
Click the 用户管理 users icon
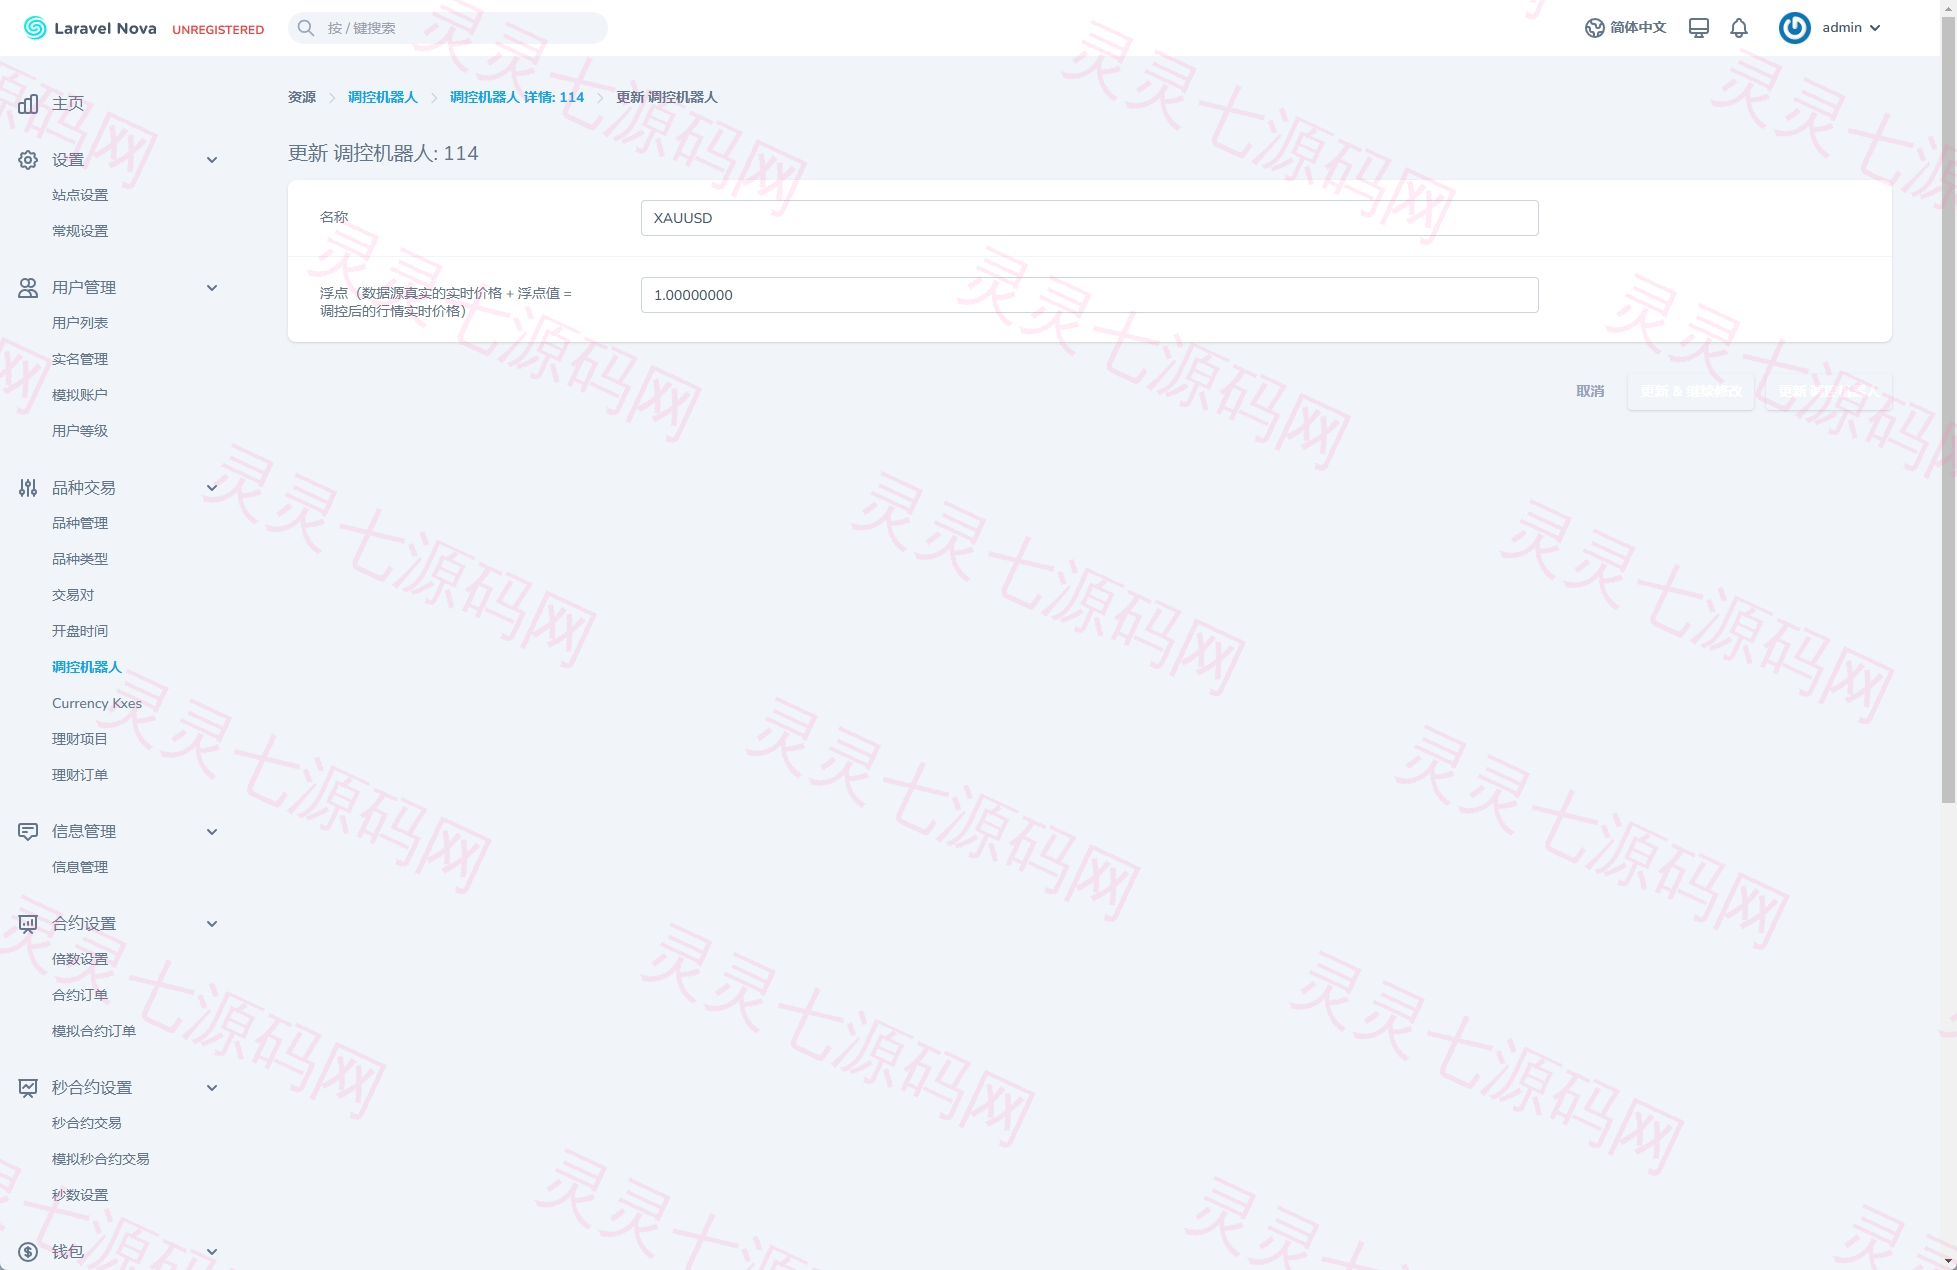(28, 288)
